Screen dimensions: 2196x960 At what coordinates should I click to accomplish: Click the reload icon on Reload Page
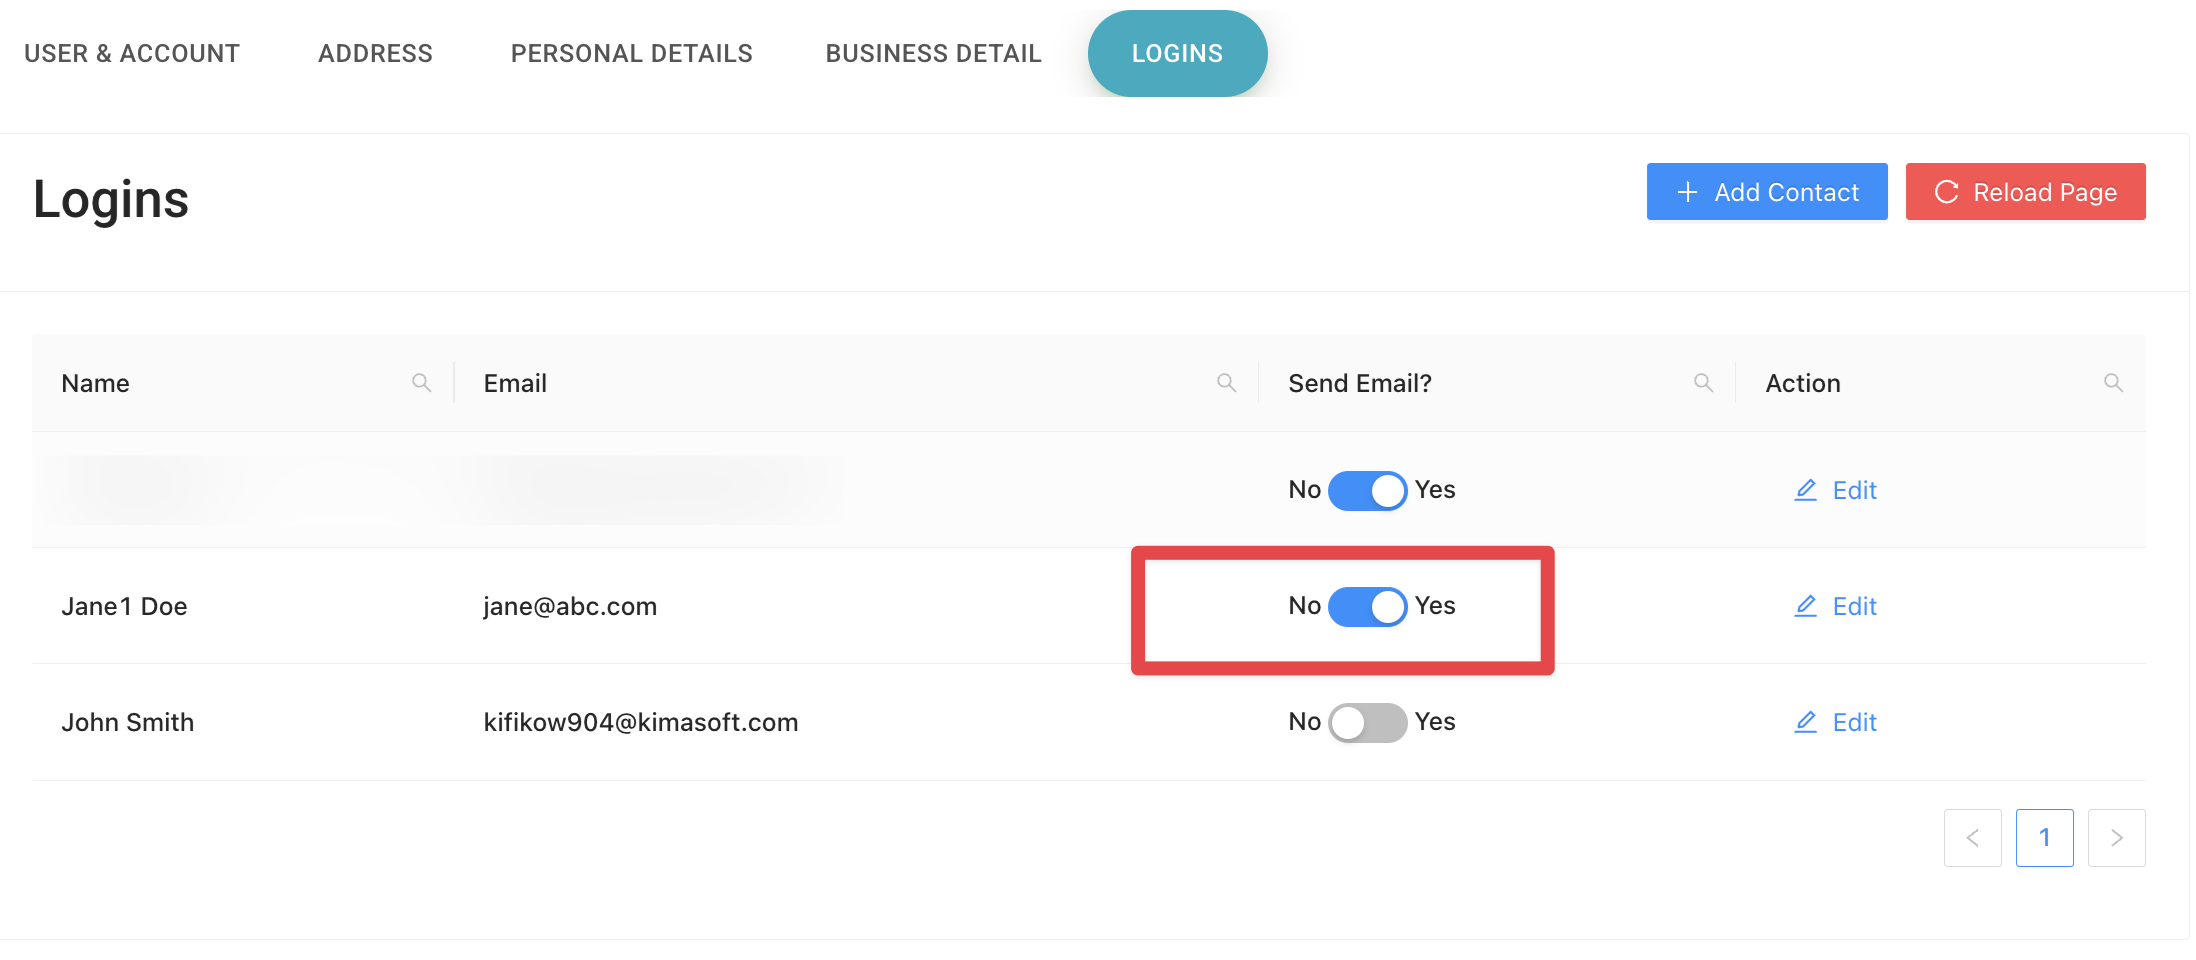1946,192
